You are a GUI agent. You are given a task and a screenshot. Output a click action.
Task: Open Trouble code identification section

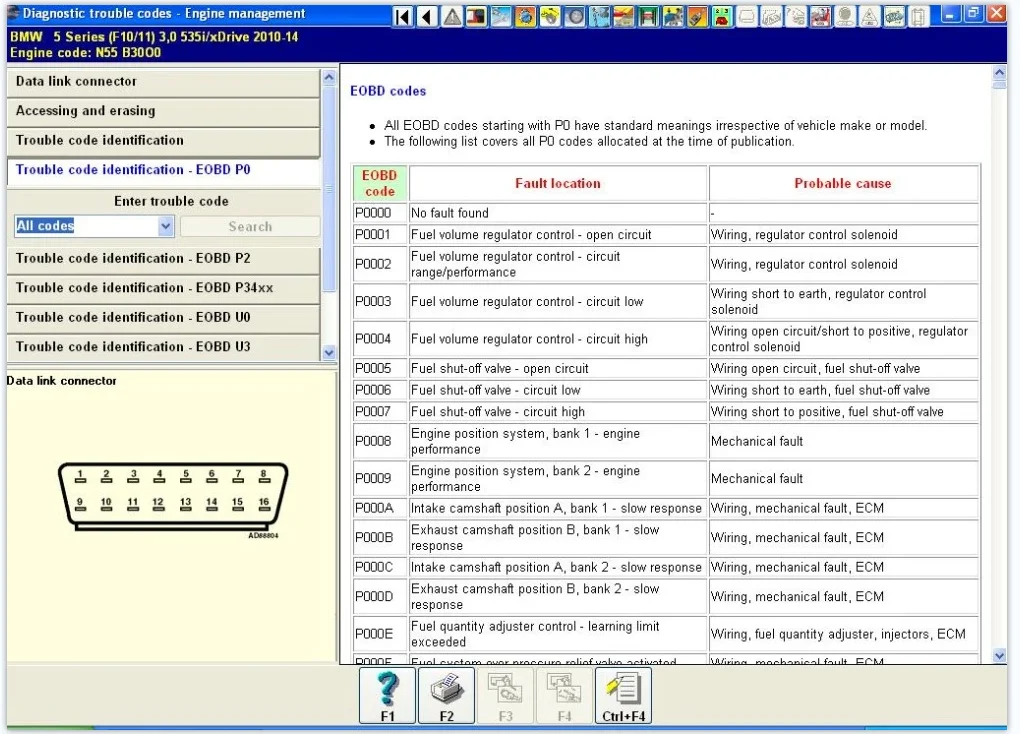(162, 141)
